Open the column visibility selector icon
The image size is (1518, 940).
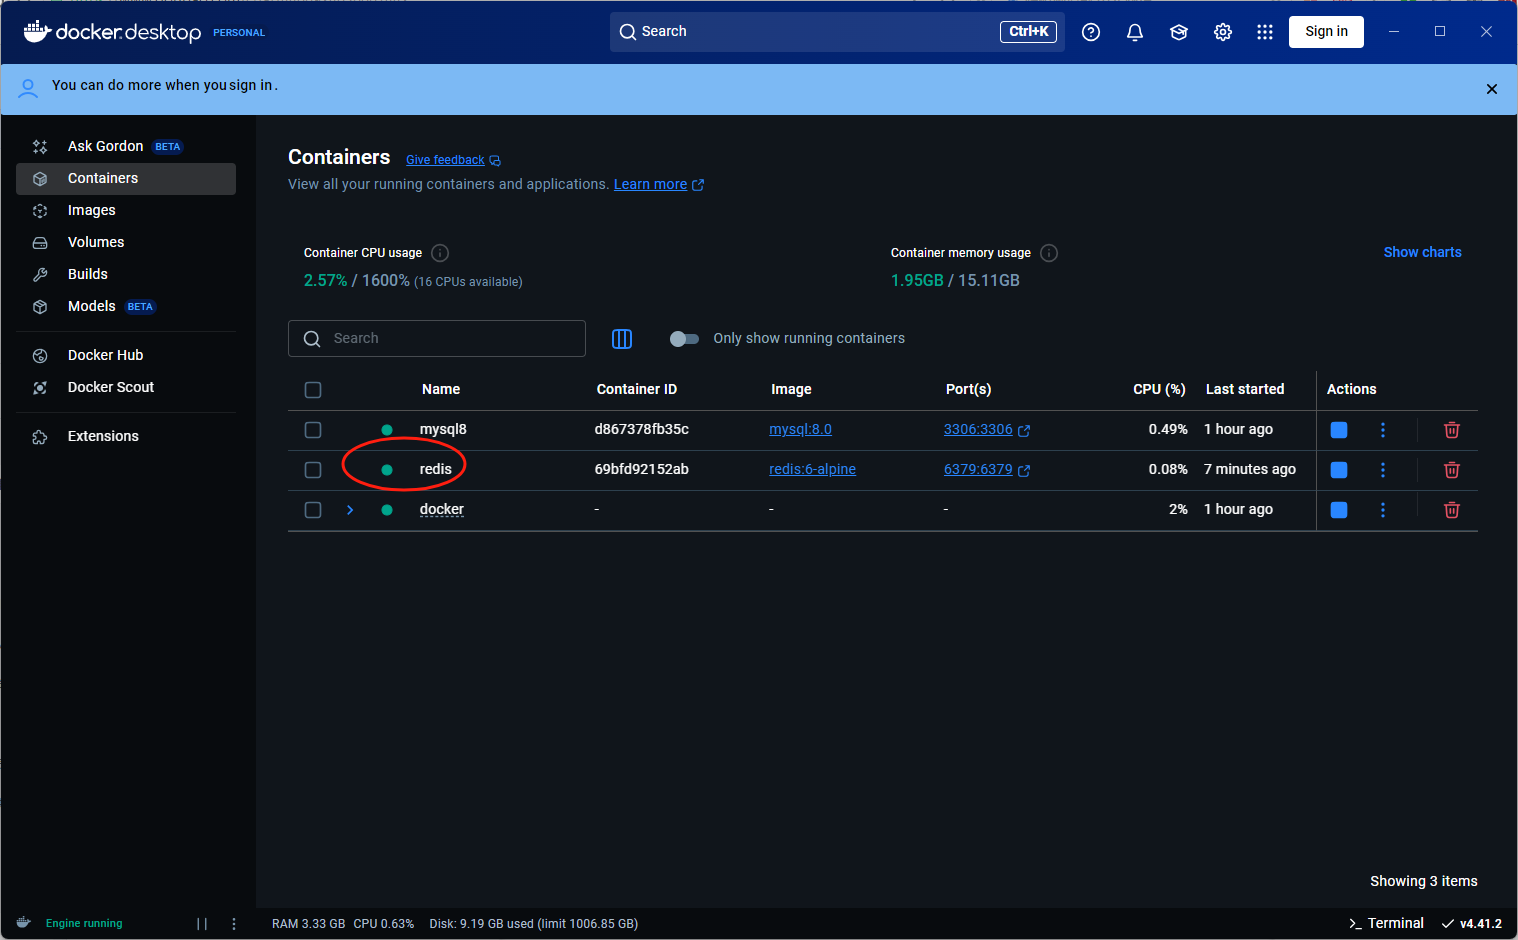[622, 339]
